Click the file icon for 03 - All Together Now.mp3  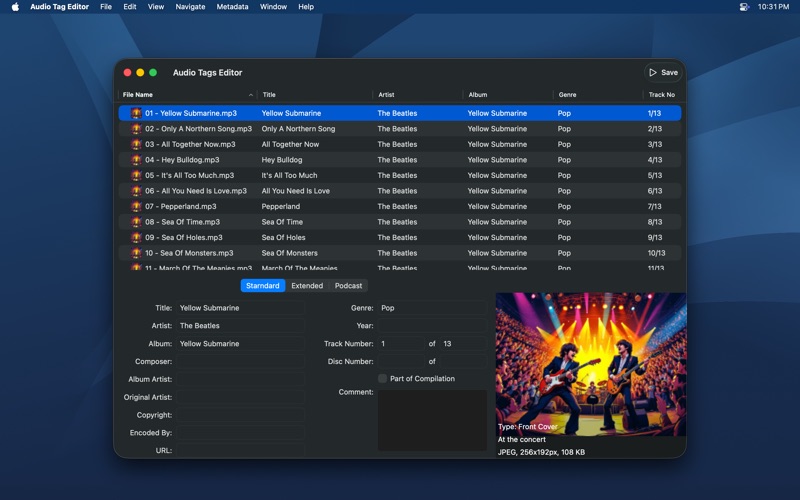point(136,144)
